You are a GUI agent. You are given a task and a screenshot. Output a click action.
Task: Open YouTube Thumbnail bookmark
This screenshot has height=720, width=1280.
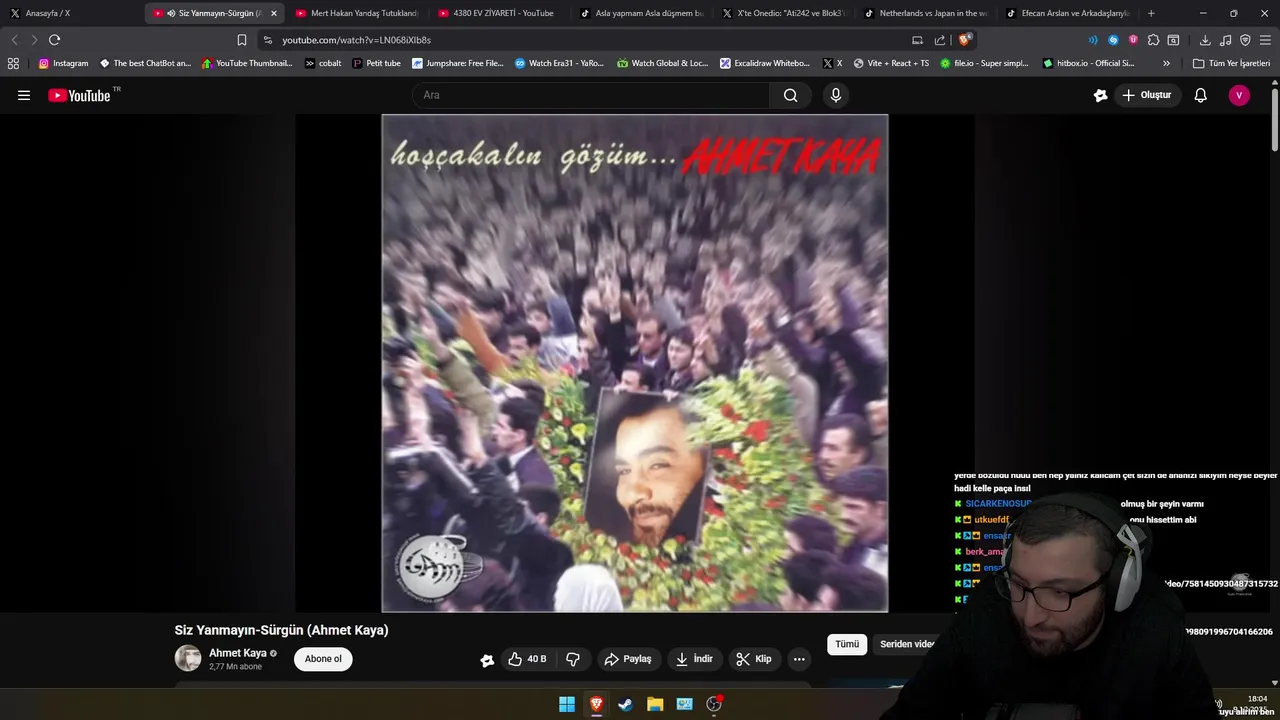(247, 63)
